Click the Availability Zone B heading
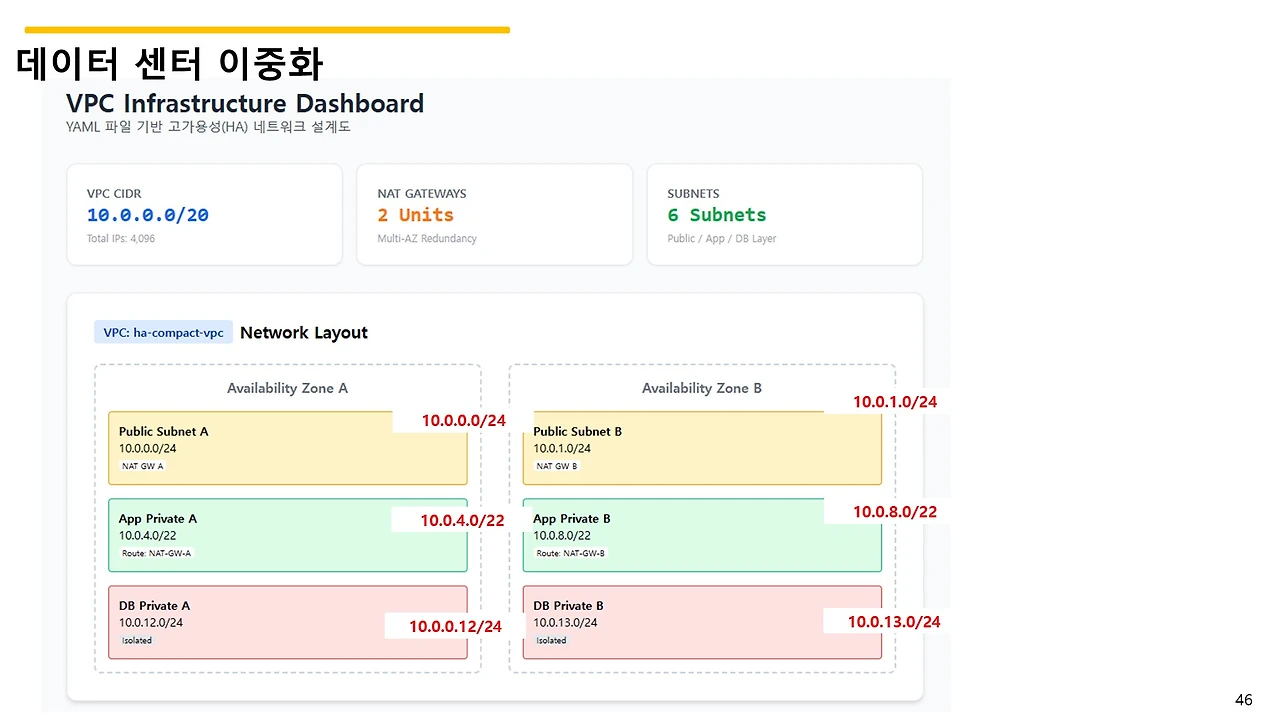The image size is (1280, 720). (x=701, y=388)
